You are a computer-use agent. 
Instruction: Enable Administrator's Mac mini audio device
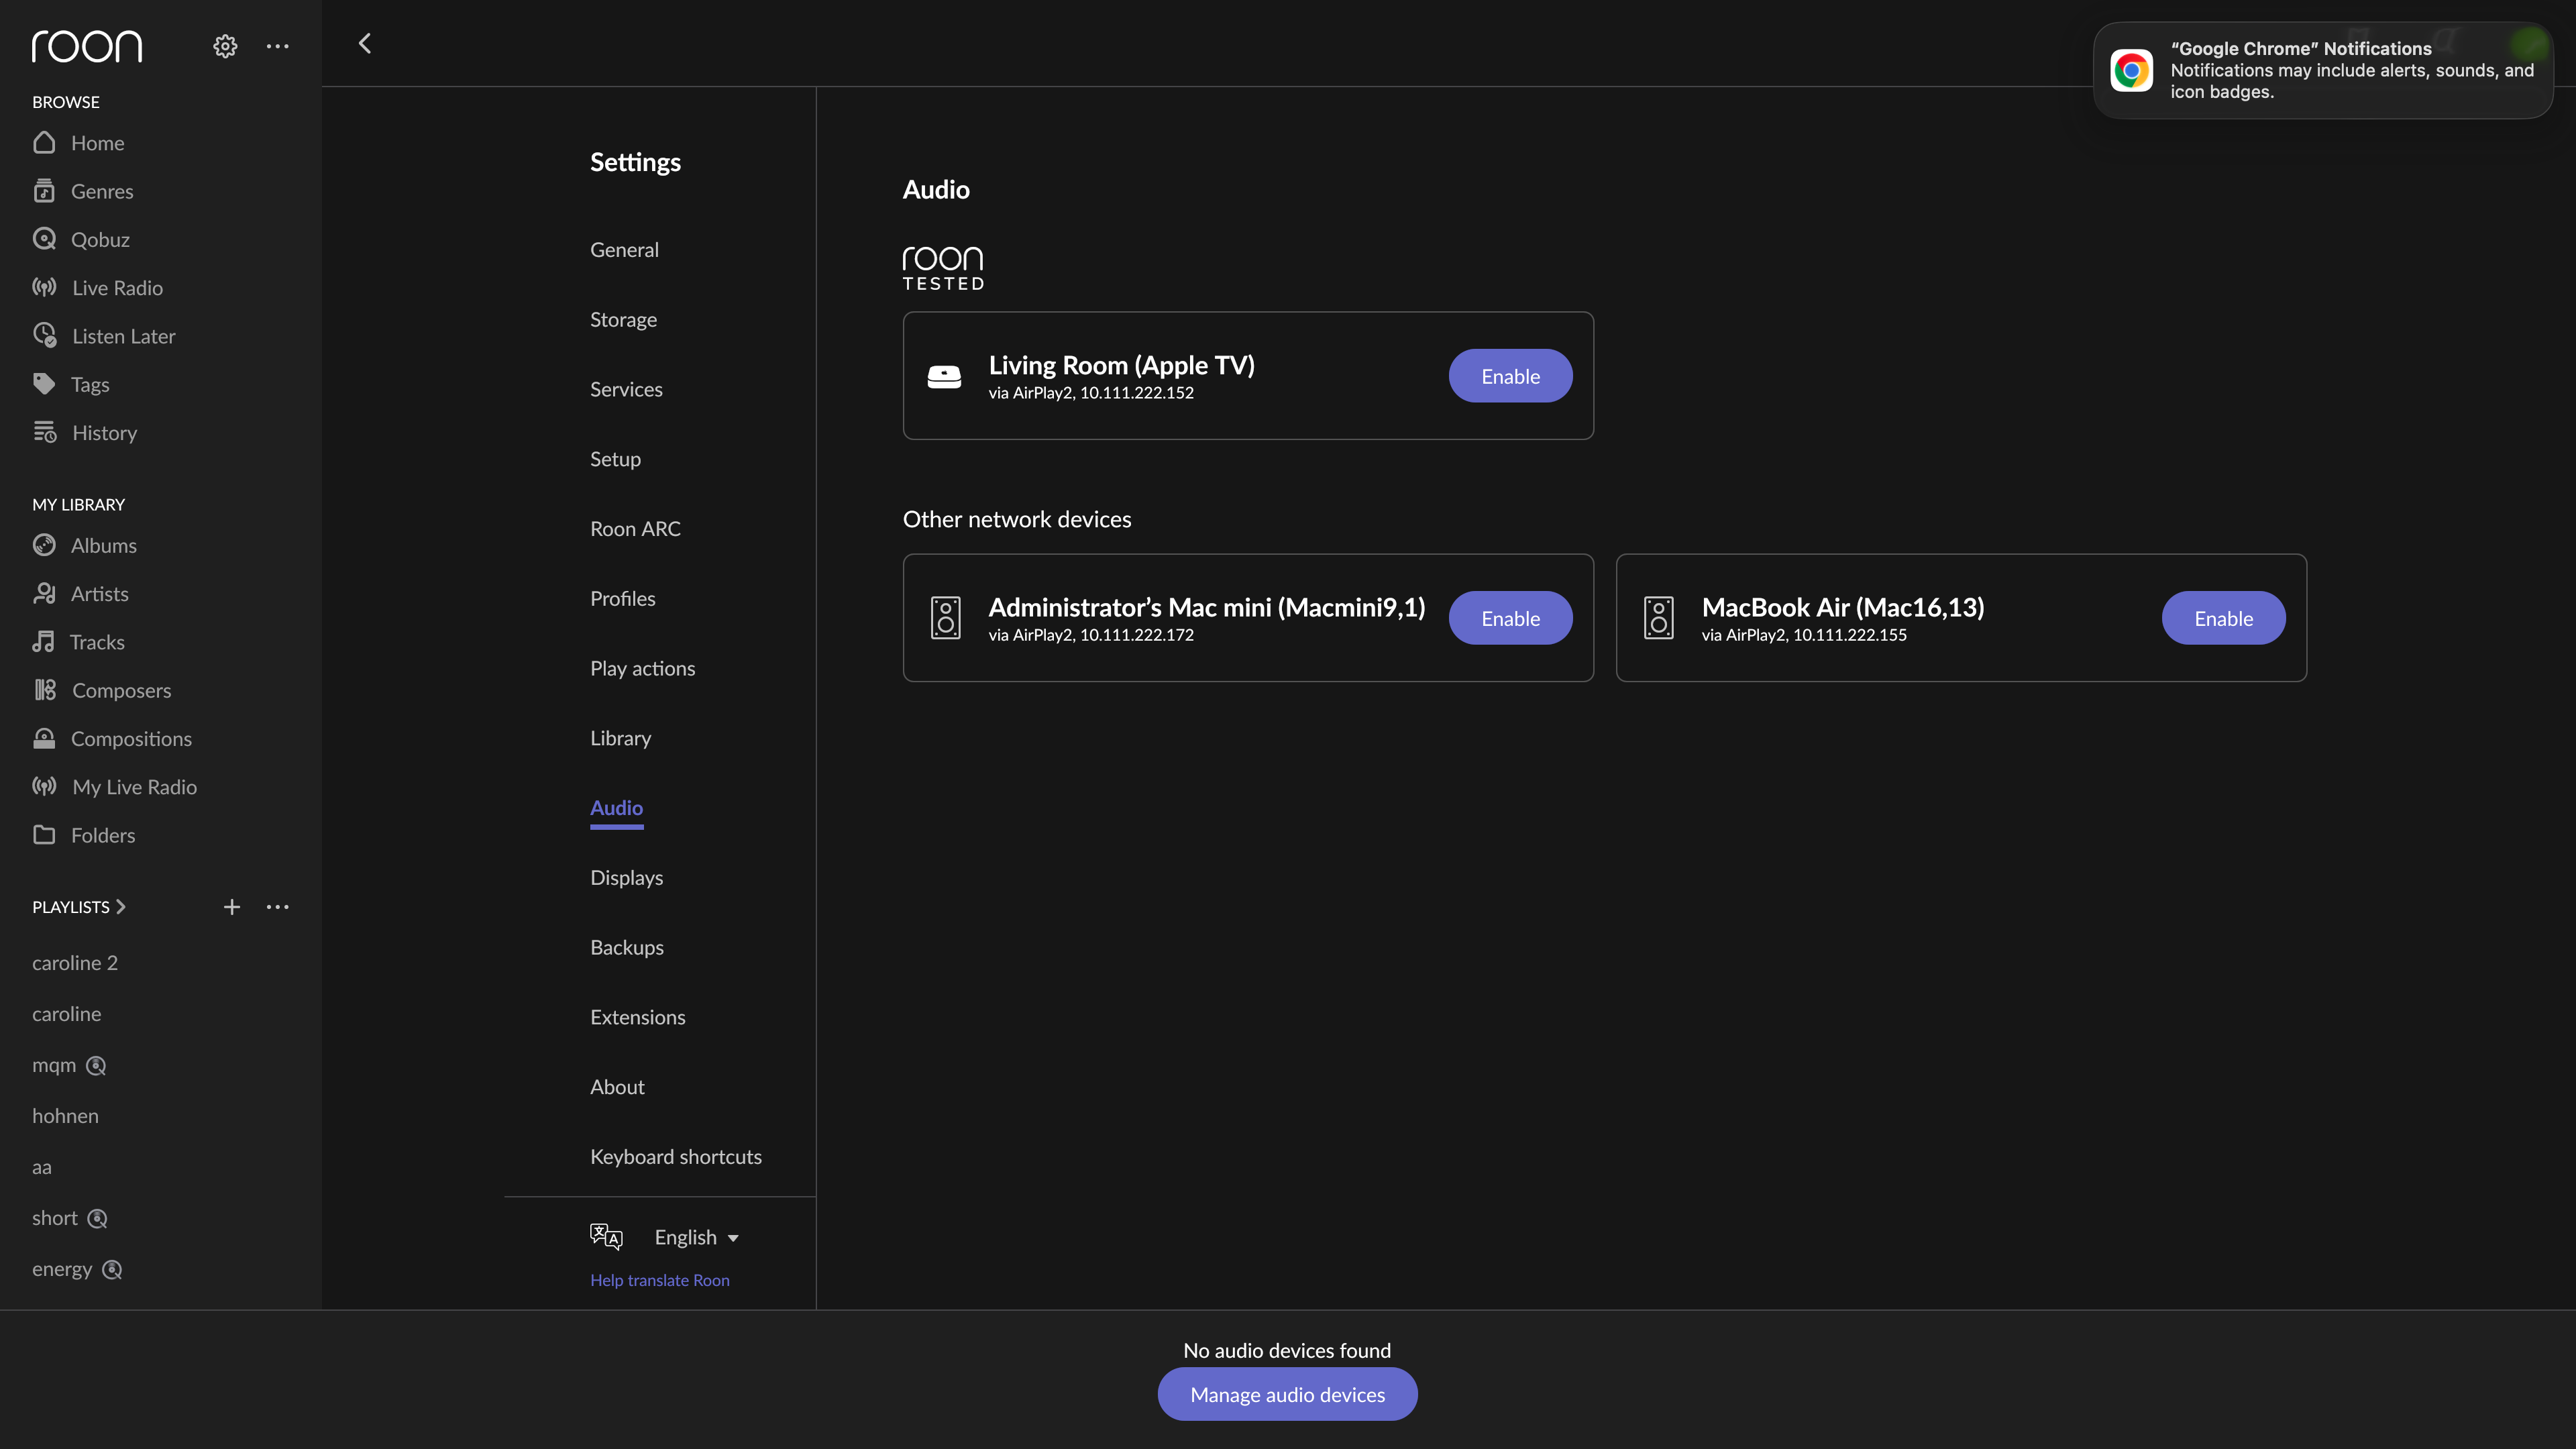tap(1510, 618)
